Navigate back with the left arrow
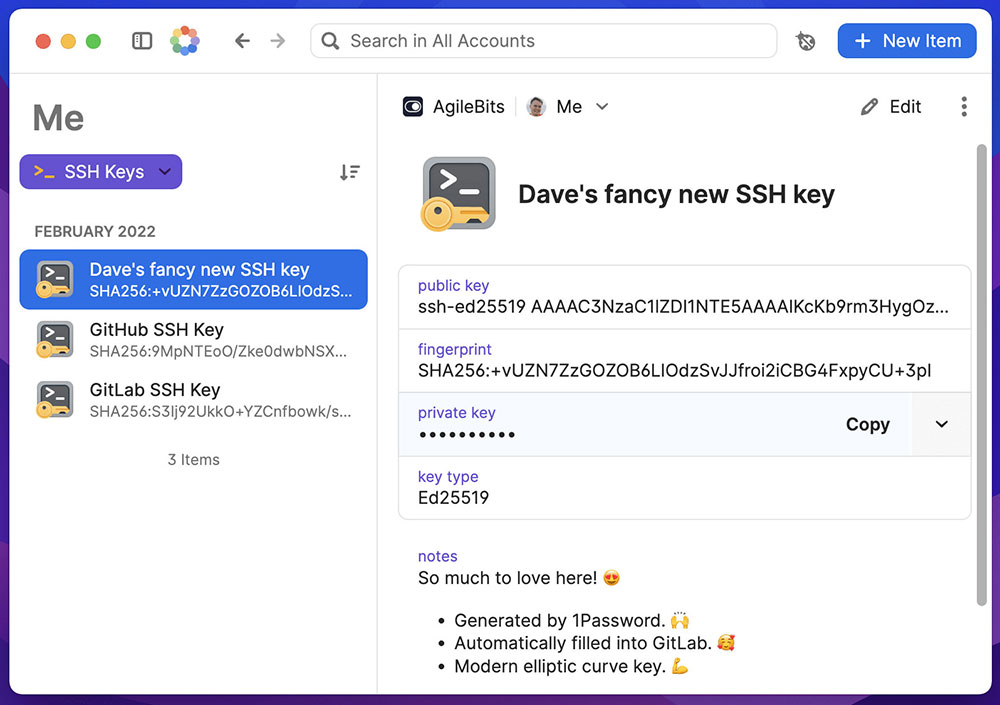 pyautogui.click(x=243, y=40)
